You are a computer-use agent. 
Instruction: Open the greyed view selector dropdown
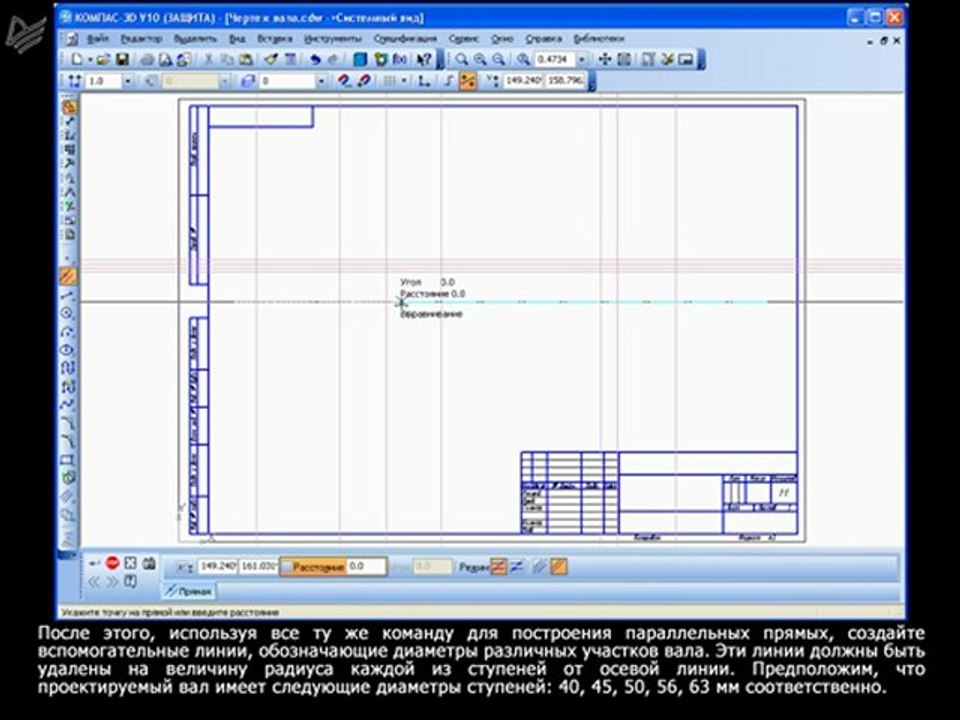(x=224, y=81)
